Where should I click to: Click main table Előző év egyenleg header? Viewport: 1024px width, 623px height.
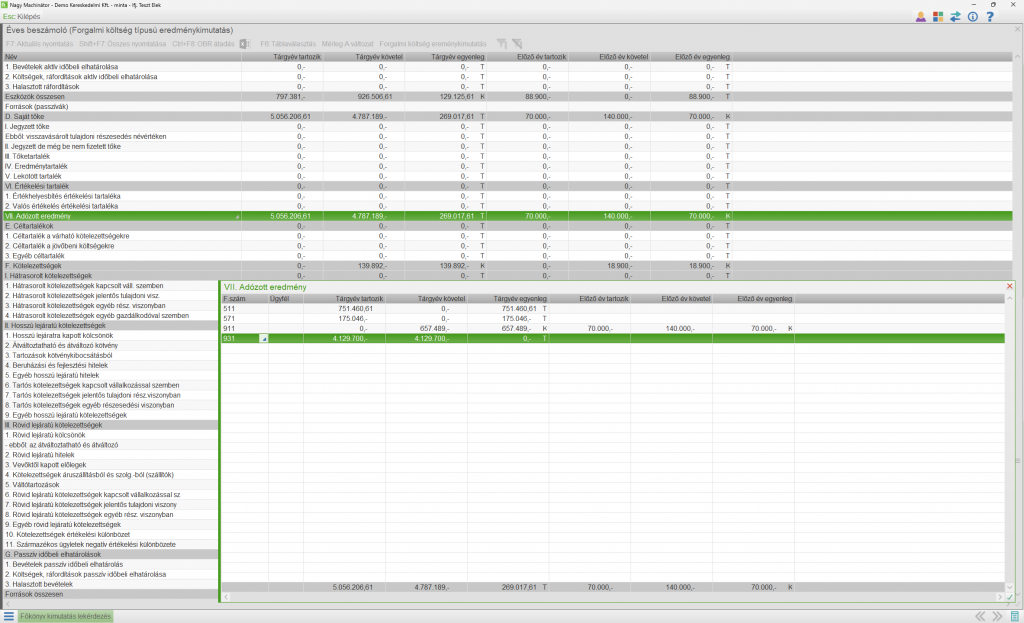691,57
